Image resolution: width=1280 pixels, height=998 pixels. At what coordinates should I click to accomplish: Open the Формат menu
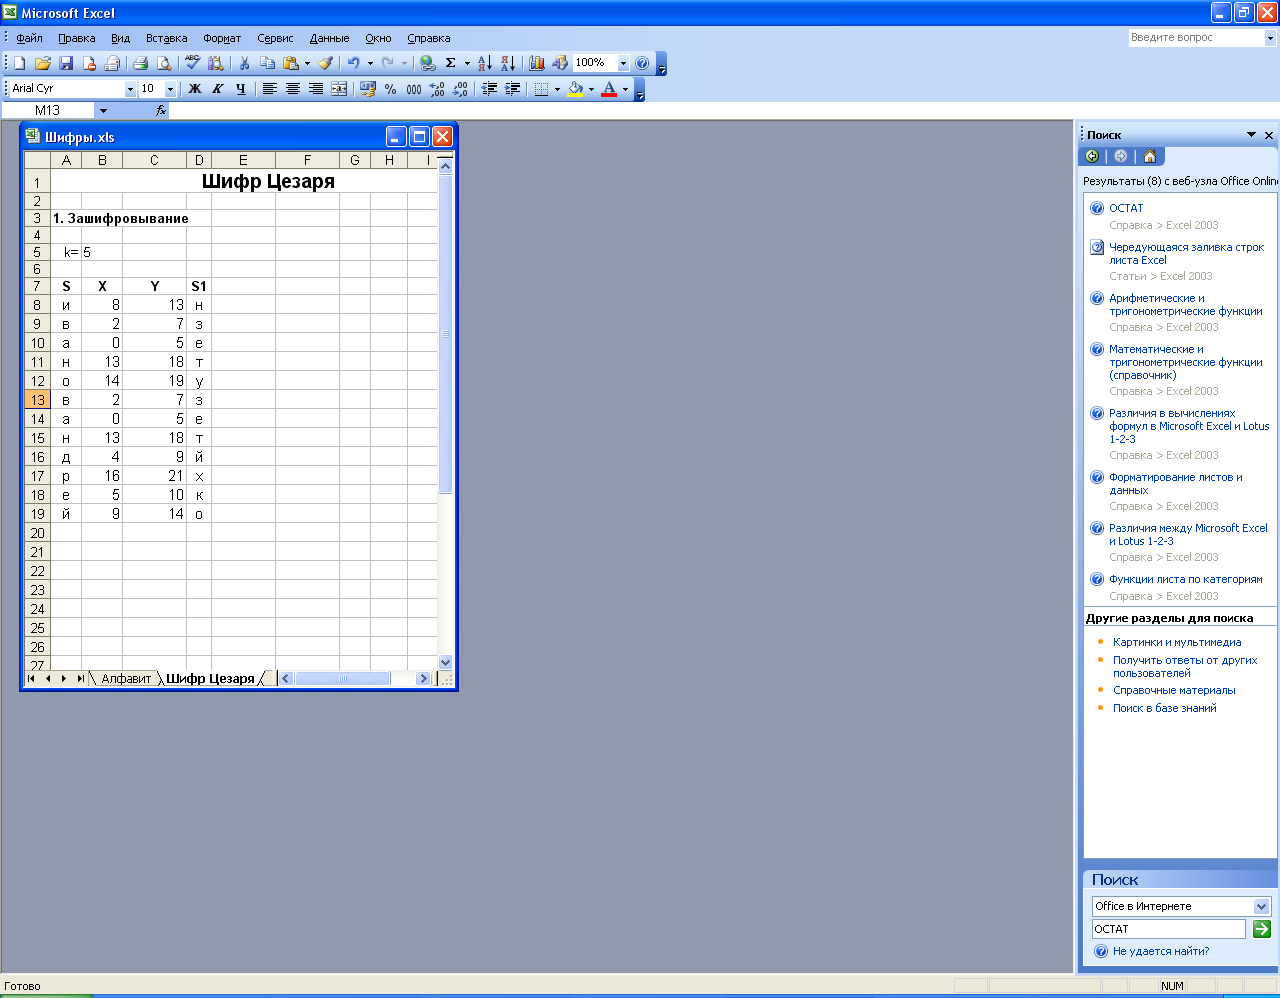coord(222,38)
